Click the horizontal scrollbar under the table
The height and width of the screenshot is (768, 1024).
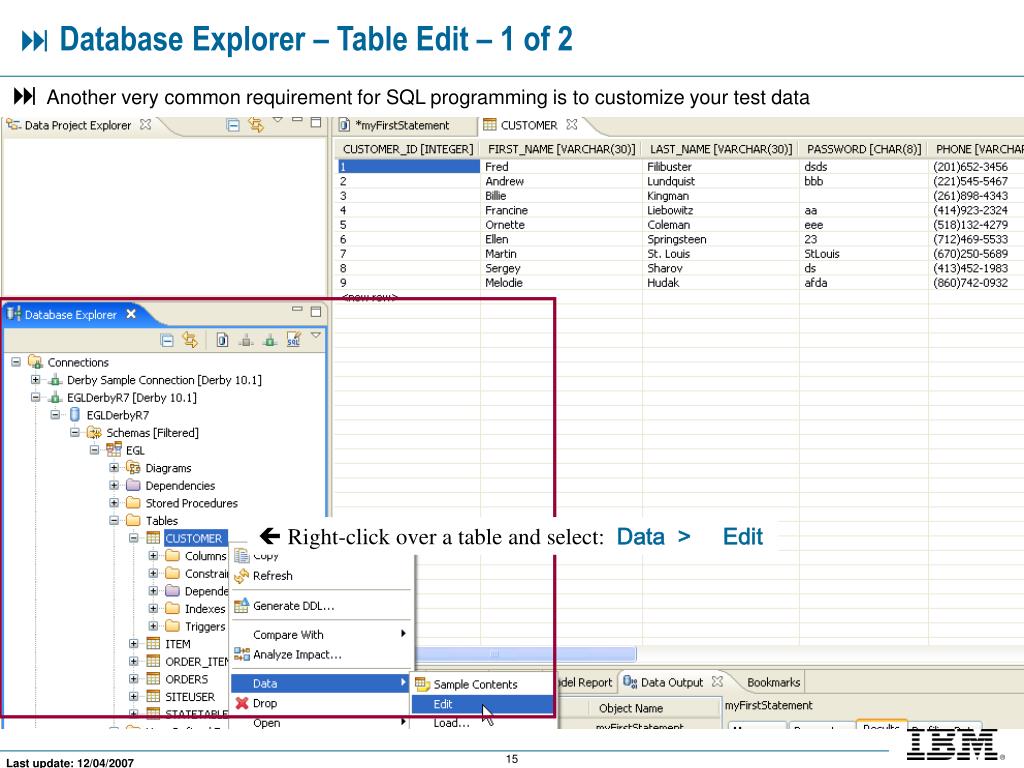525,654
